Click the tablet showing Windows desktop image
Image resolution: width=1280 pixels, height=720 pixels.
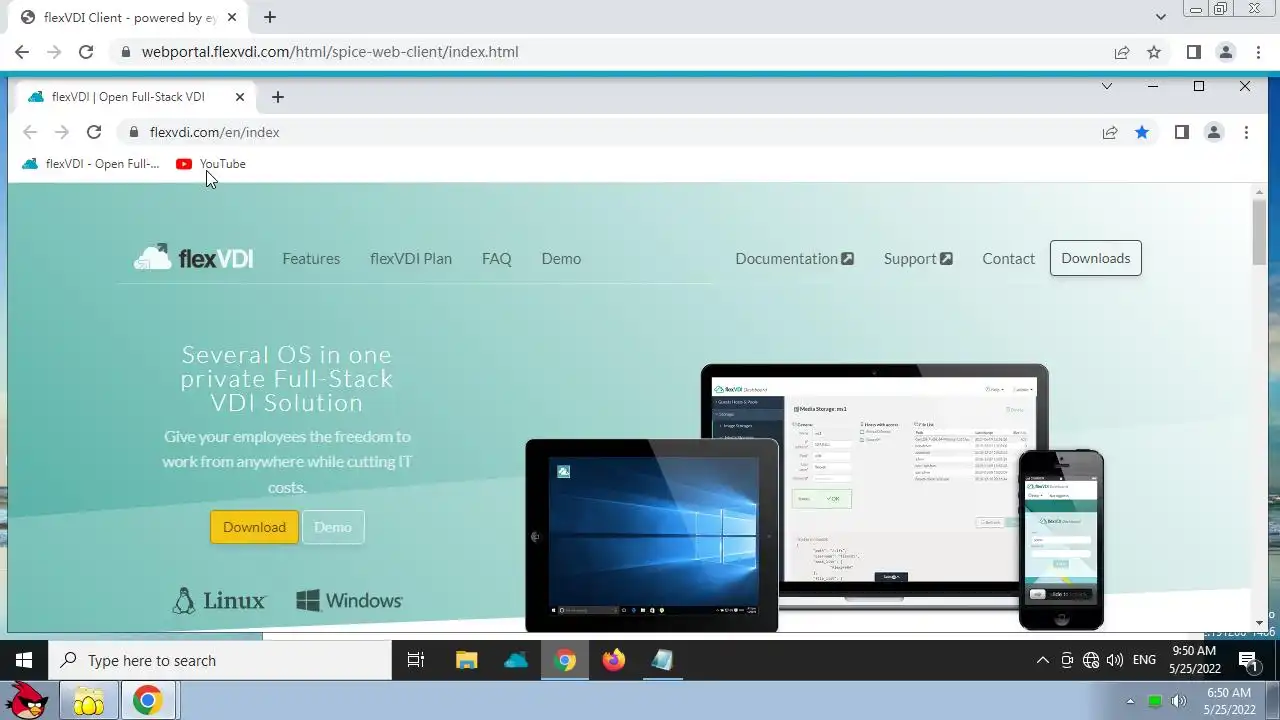click(x=651, y=535)
